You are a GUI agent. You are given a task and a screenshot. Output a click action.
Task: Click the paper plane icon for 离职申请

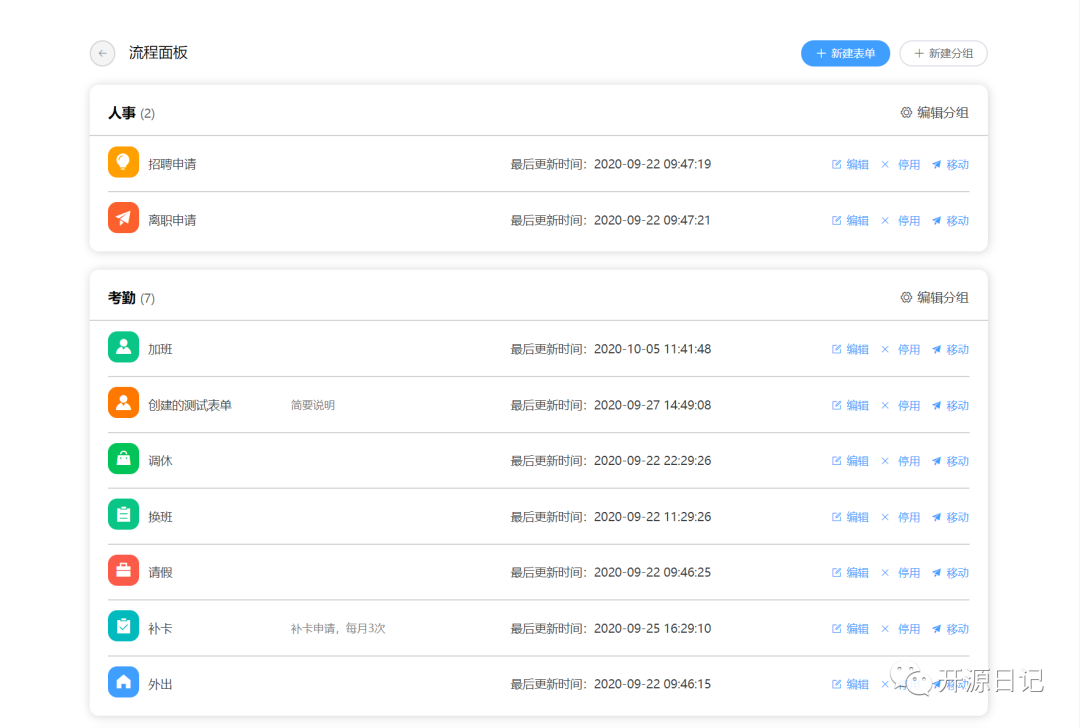[x=123, y=218]
